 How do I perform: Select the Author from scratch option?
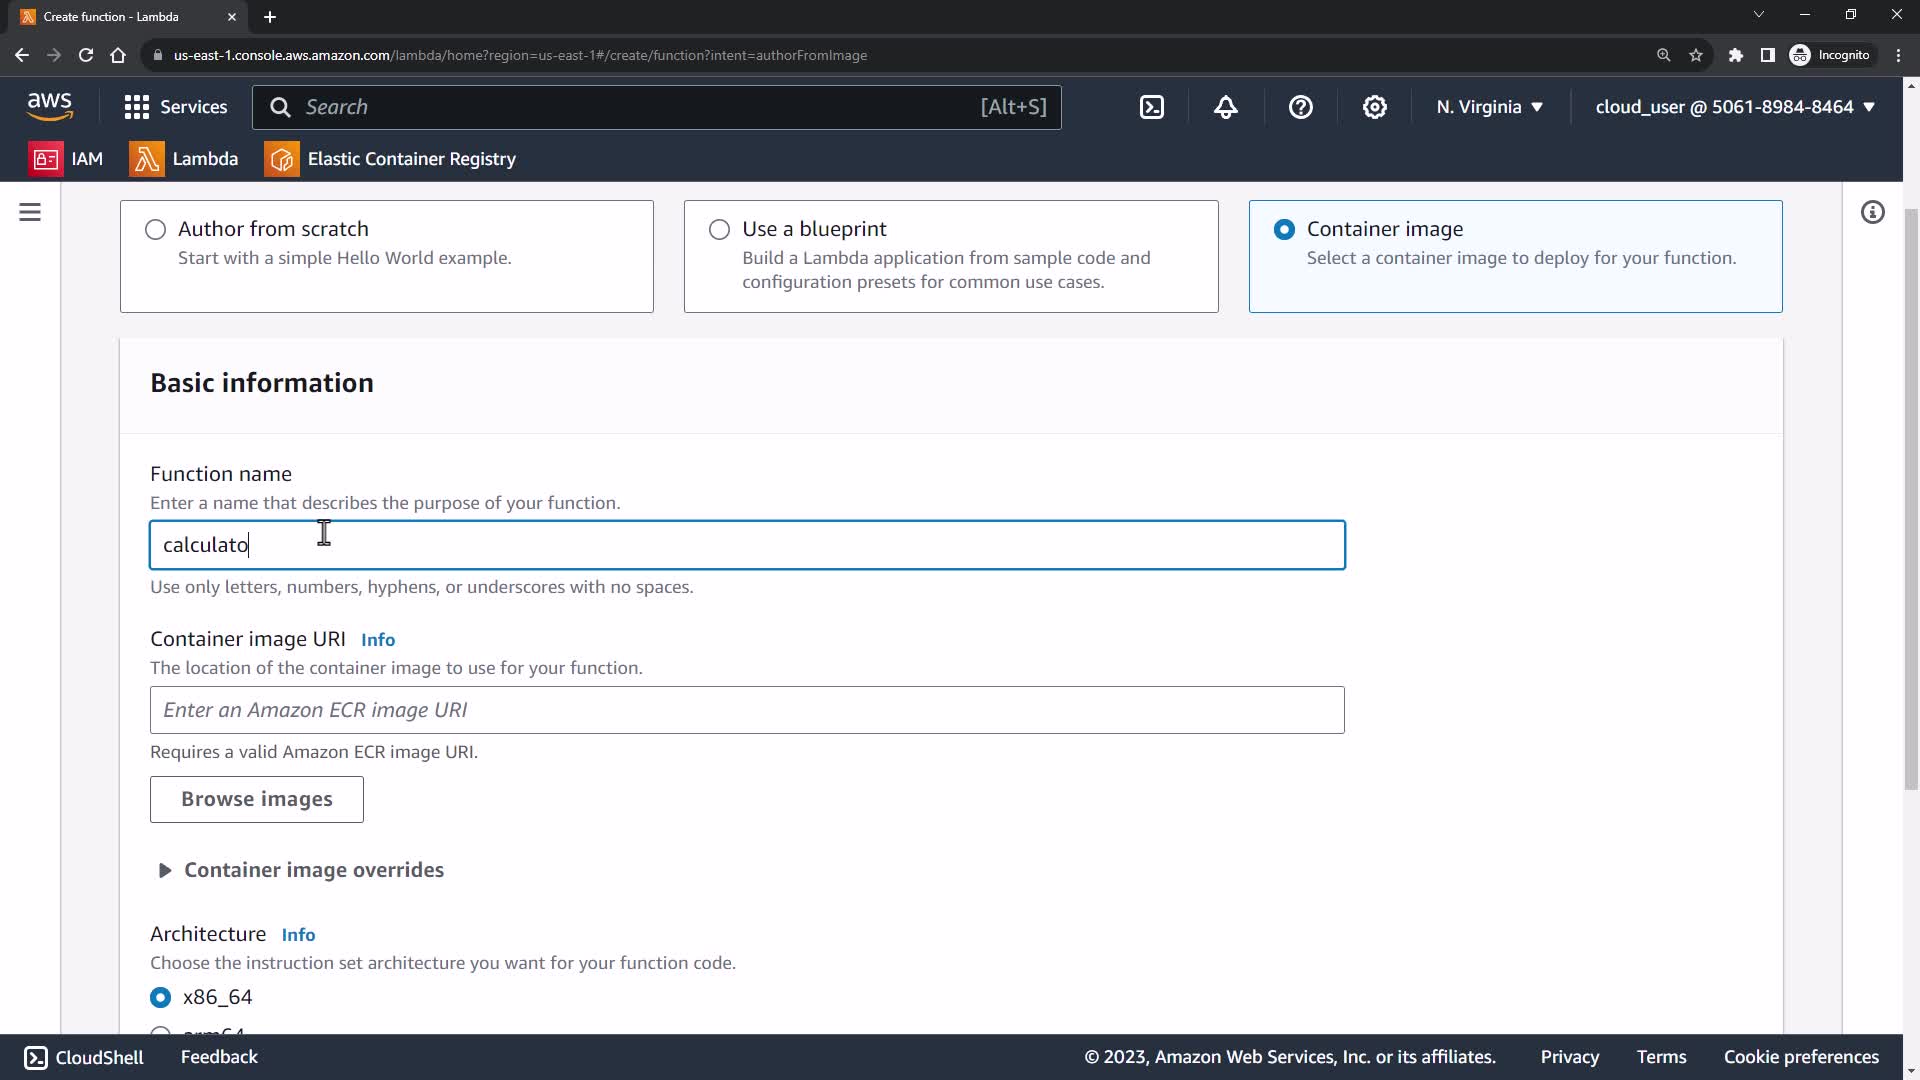[x=155, y=230]
